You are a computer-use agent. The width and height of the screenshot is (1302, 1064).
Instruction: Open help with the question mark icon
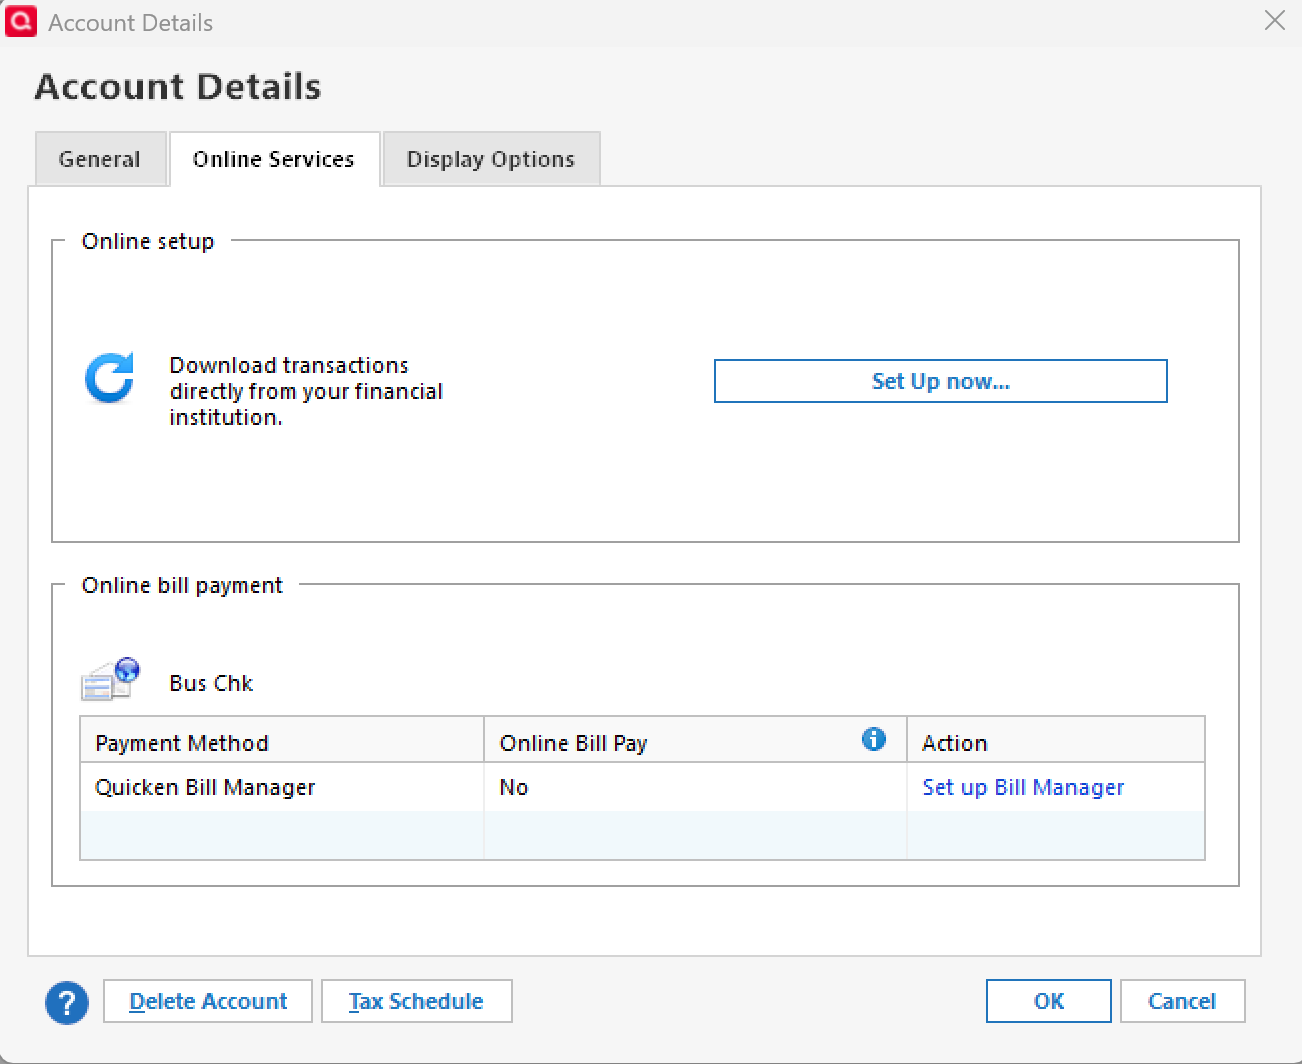pos(67,1002)
